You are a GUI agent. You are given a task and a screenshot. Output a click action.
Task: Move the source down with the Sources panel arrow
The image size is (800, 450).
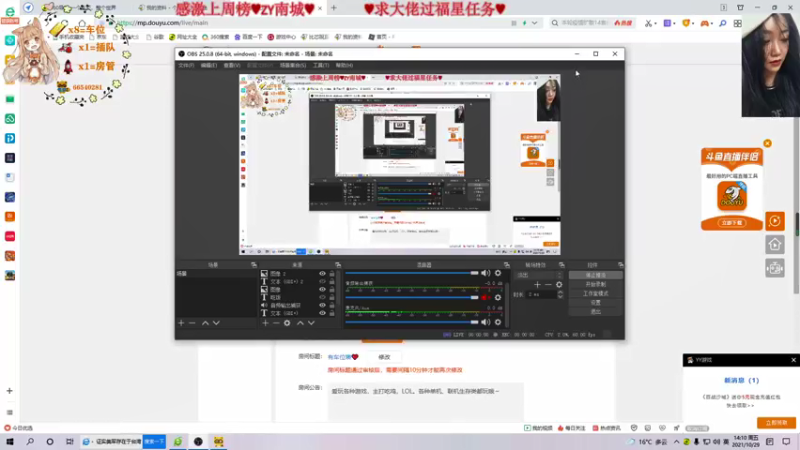coord(311,323)
